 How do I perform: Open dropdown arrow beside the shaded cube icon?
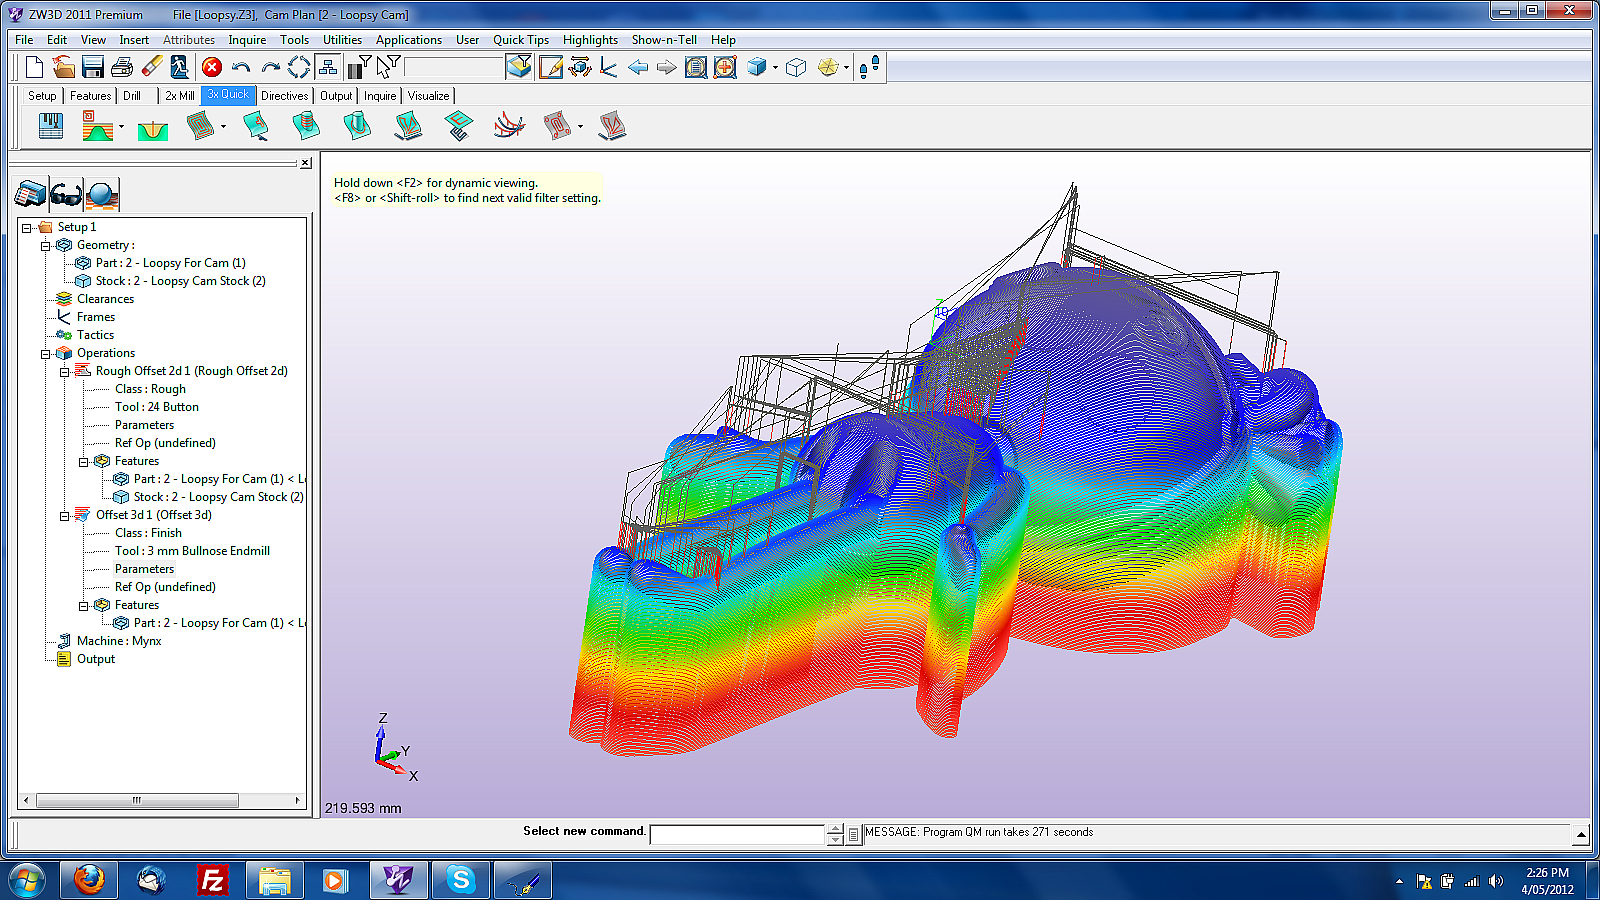click(x=775, y=68)
